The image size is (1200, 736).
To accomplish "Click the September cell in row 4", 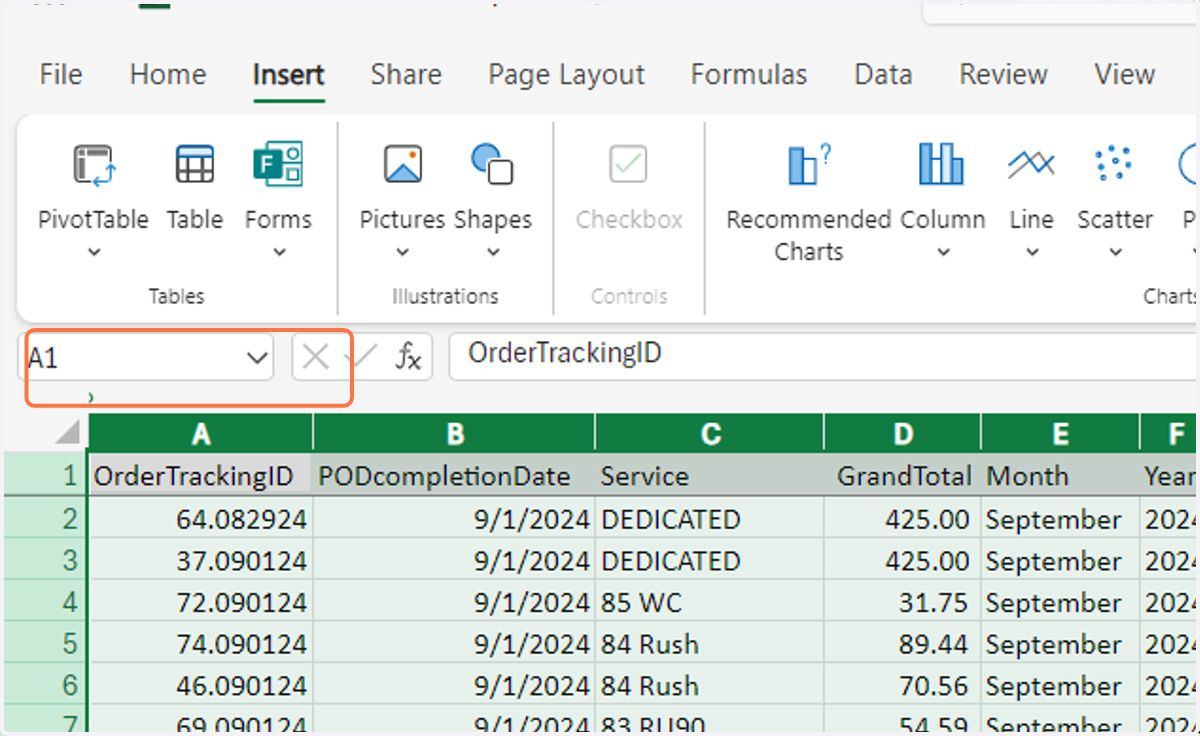I will coord(1060,603).
